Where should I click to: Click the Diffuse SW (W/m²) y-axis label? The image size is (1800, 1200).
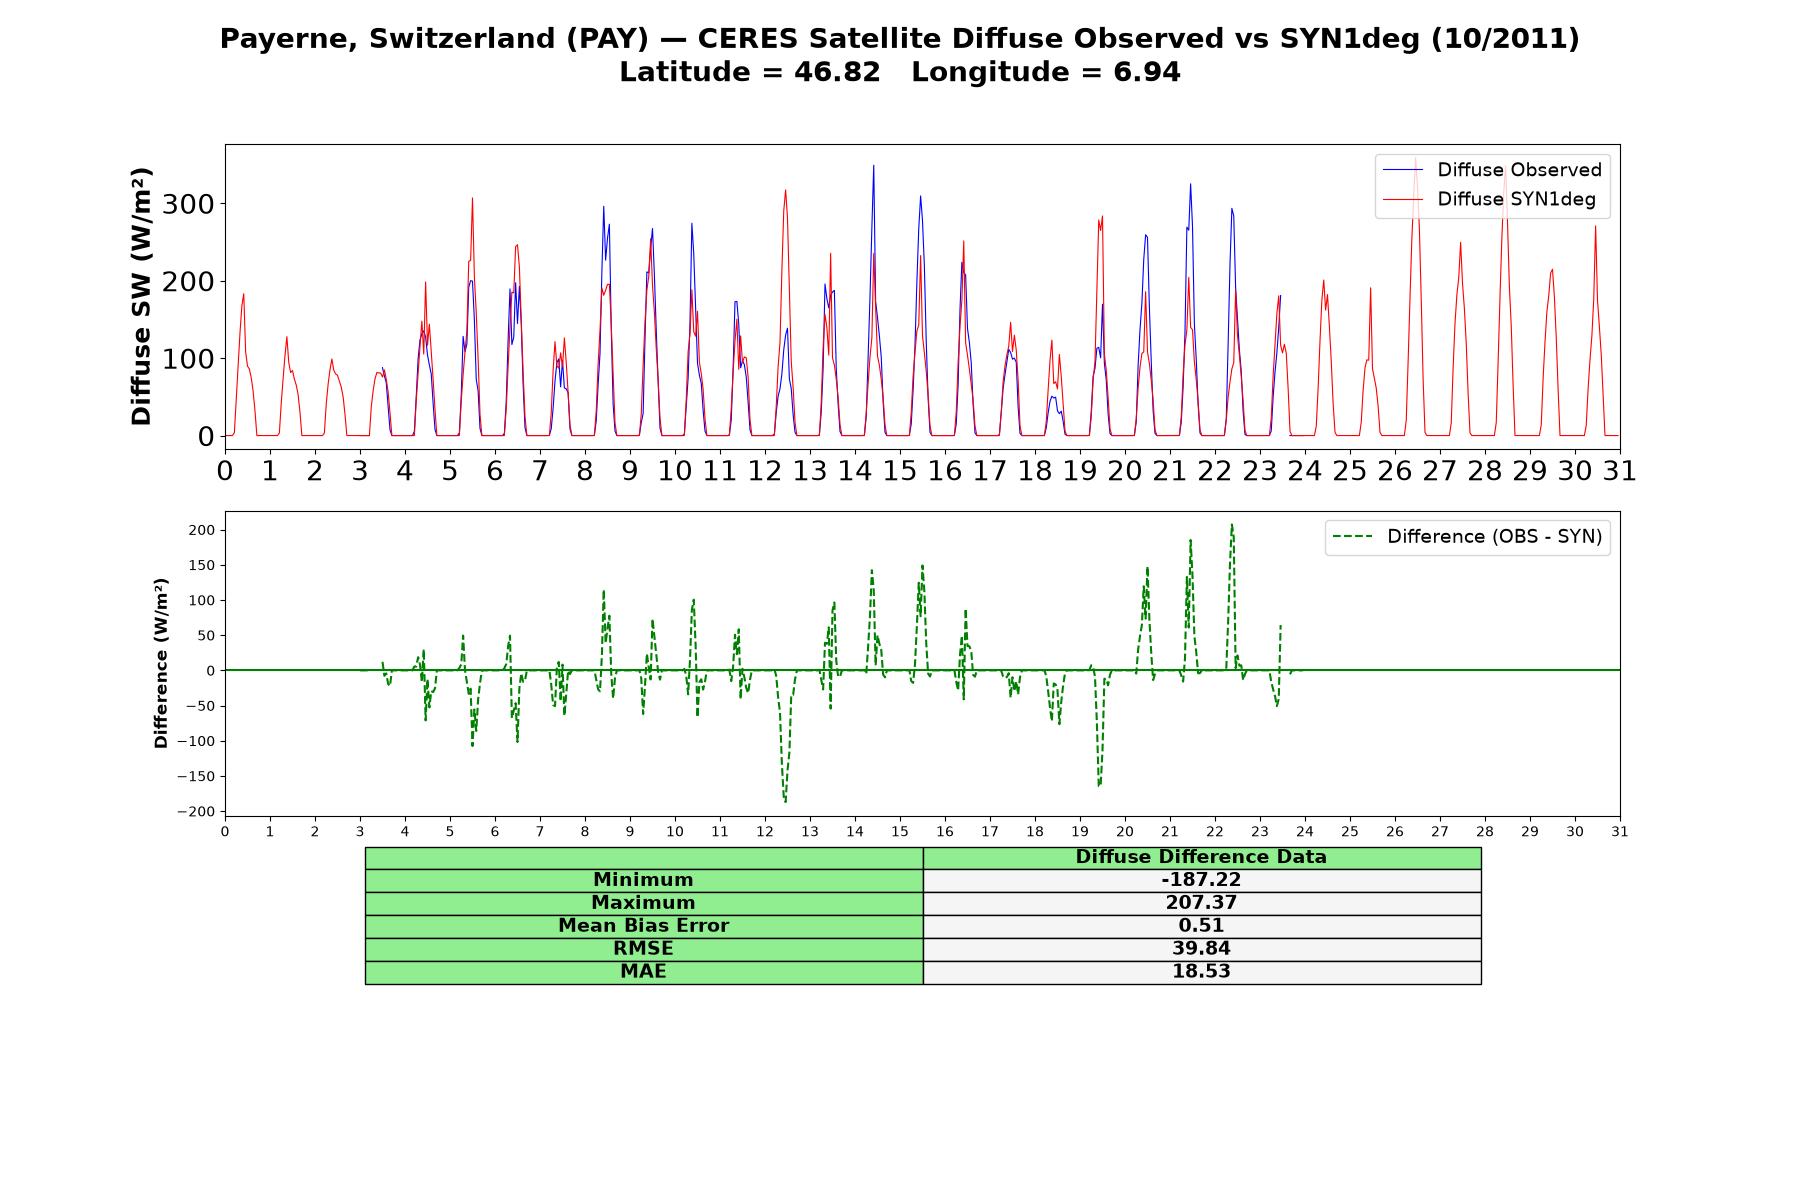142,297
